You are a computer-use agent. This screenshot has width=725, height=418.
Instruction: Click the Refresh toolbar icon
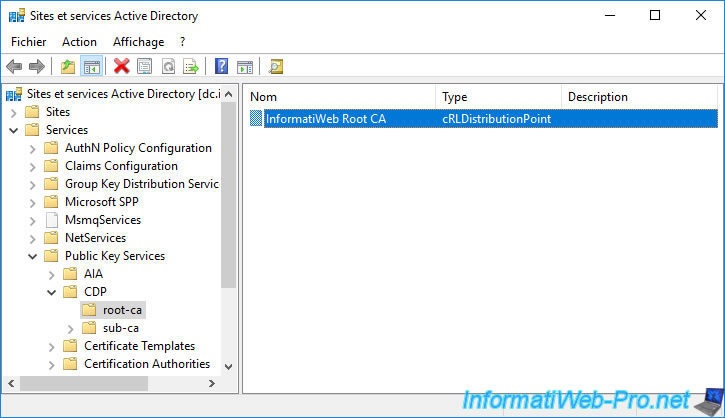(x=168, y=67)
